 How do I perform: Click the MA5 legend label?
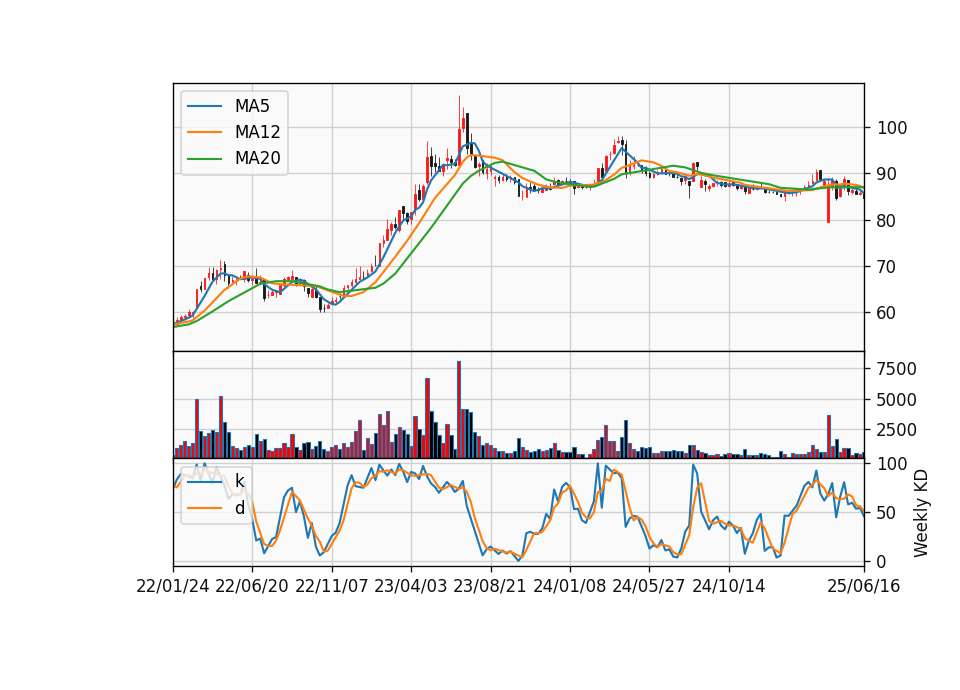pos(252,106)
